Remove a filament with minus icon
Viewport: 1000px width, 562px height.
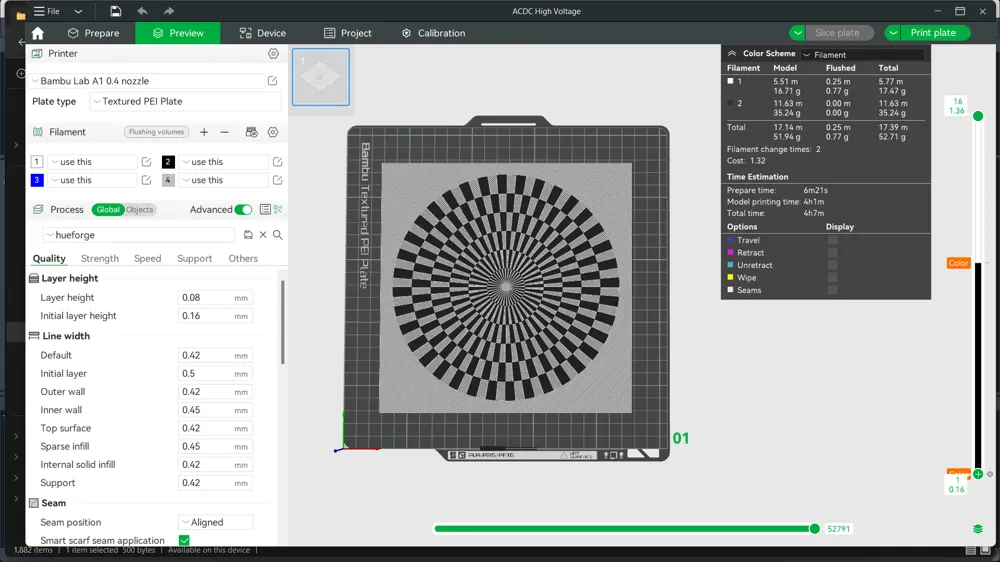point(224,132)
